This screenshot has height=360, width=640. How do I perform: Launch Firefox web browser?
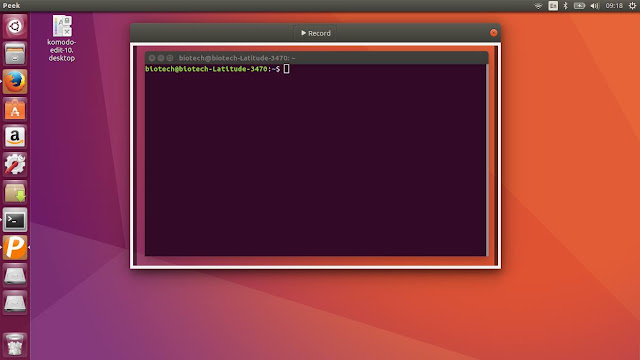tap(15, 82)
